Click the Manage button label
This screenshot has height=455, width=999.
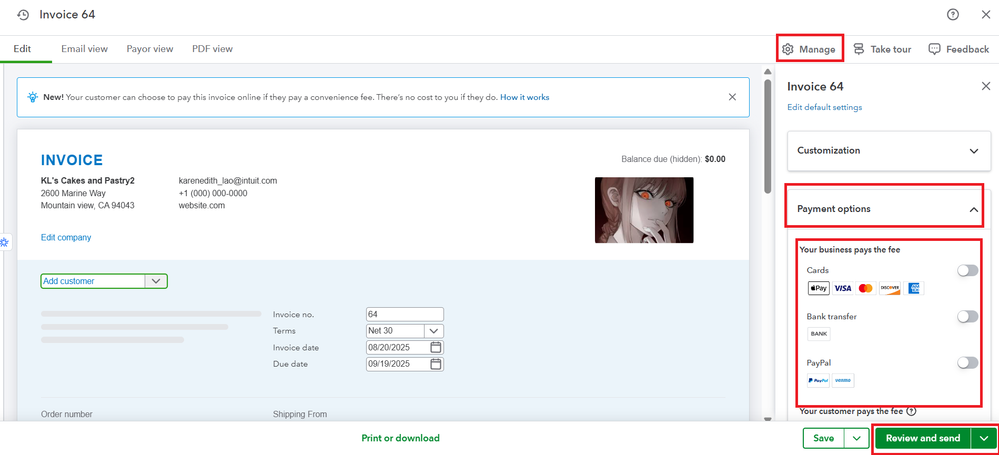click(817, 49)
